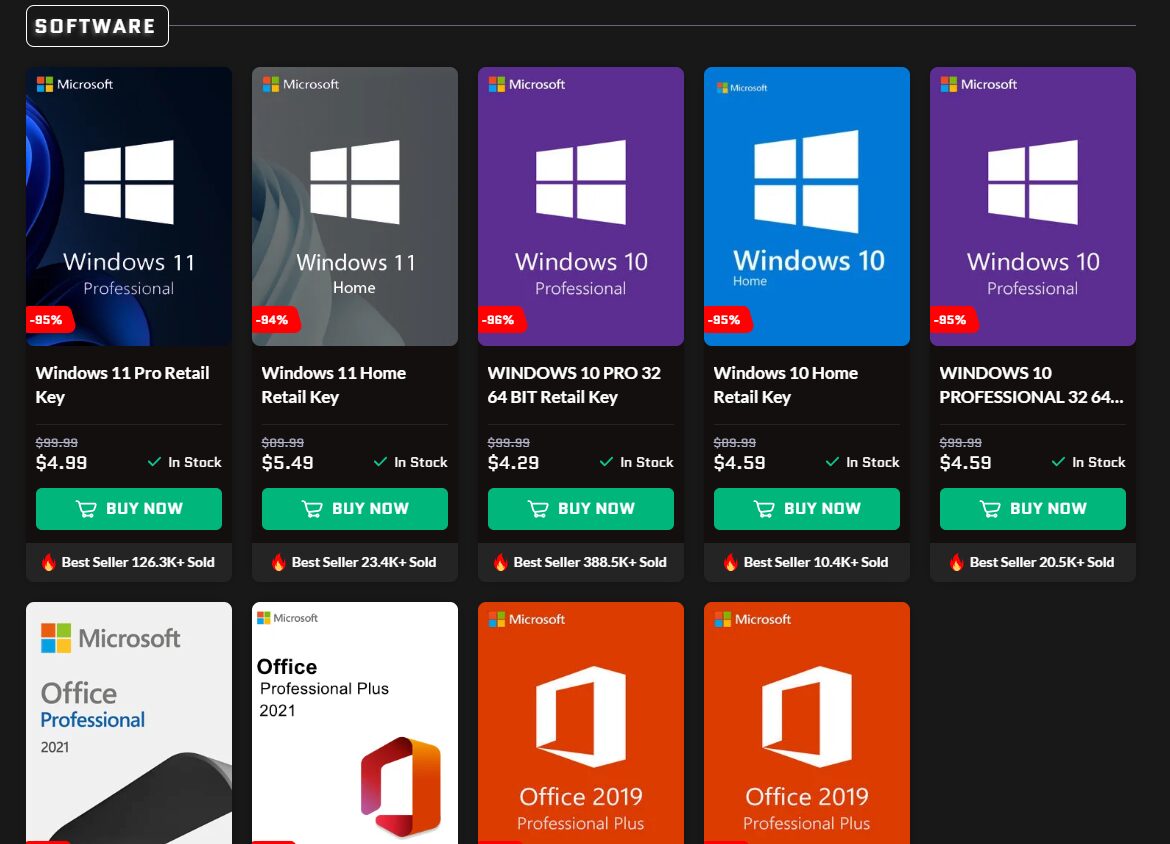Click BUY NOW for Windows 10 Home
Viewport: 1170px width, 844px height.
pyautogui.click(x=806, y=509)
